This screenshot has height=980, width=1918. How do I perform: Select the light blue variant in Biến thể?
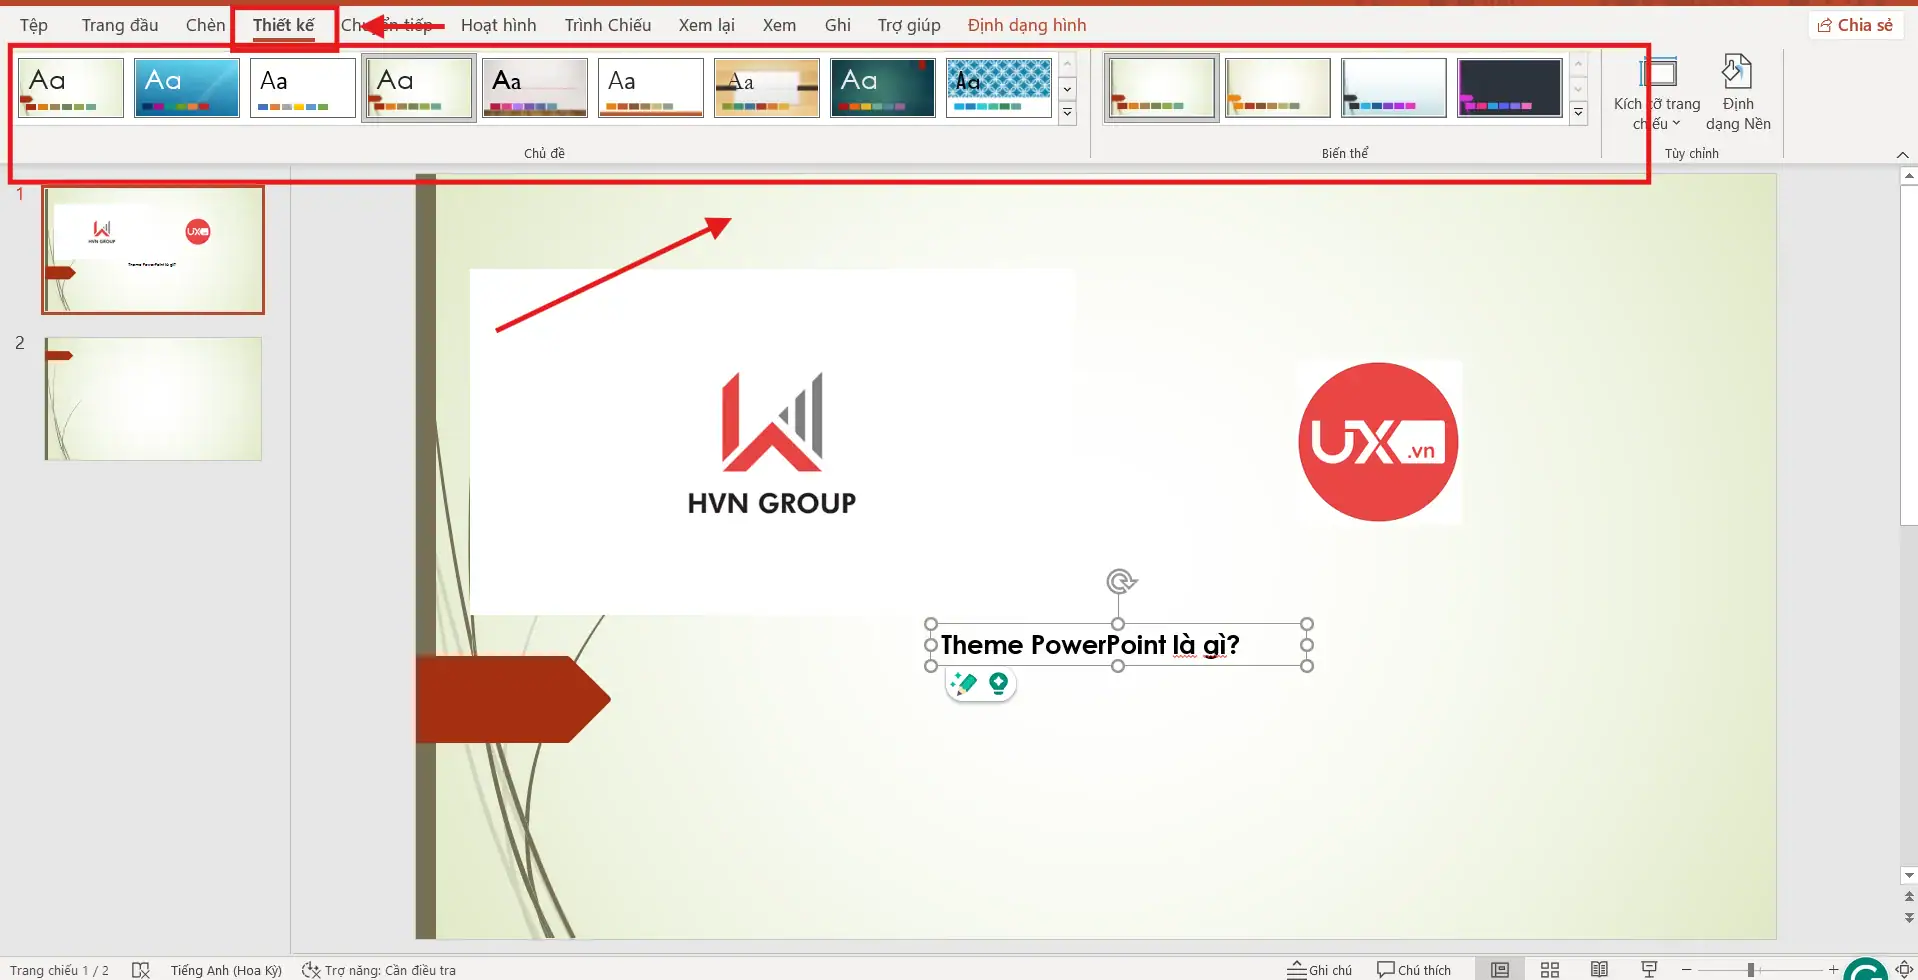(1394, 88)
